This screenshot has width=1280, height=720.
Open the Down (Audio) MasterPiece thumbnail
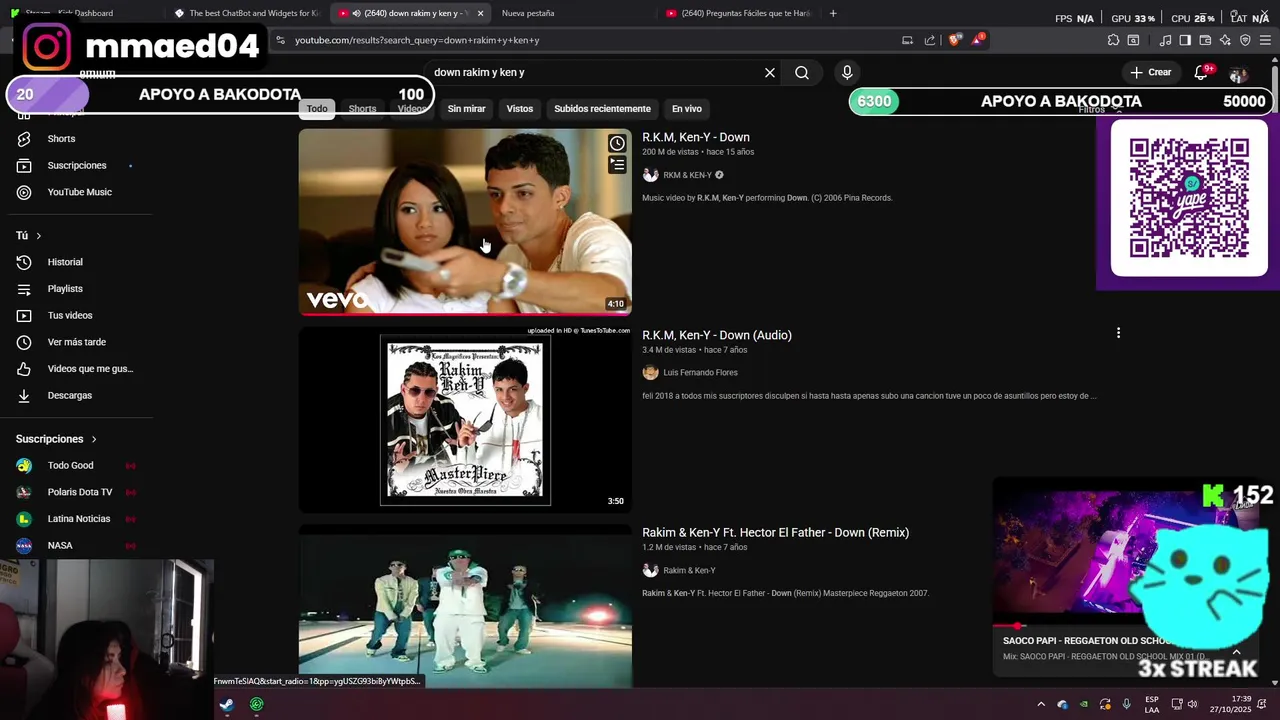[465, 420]
